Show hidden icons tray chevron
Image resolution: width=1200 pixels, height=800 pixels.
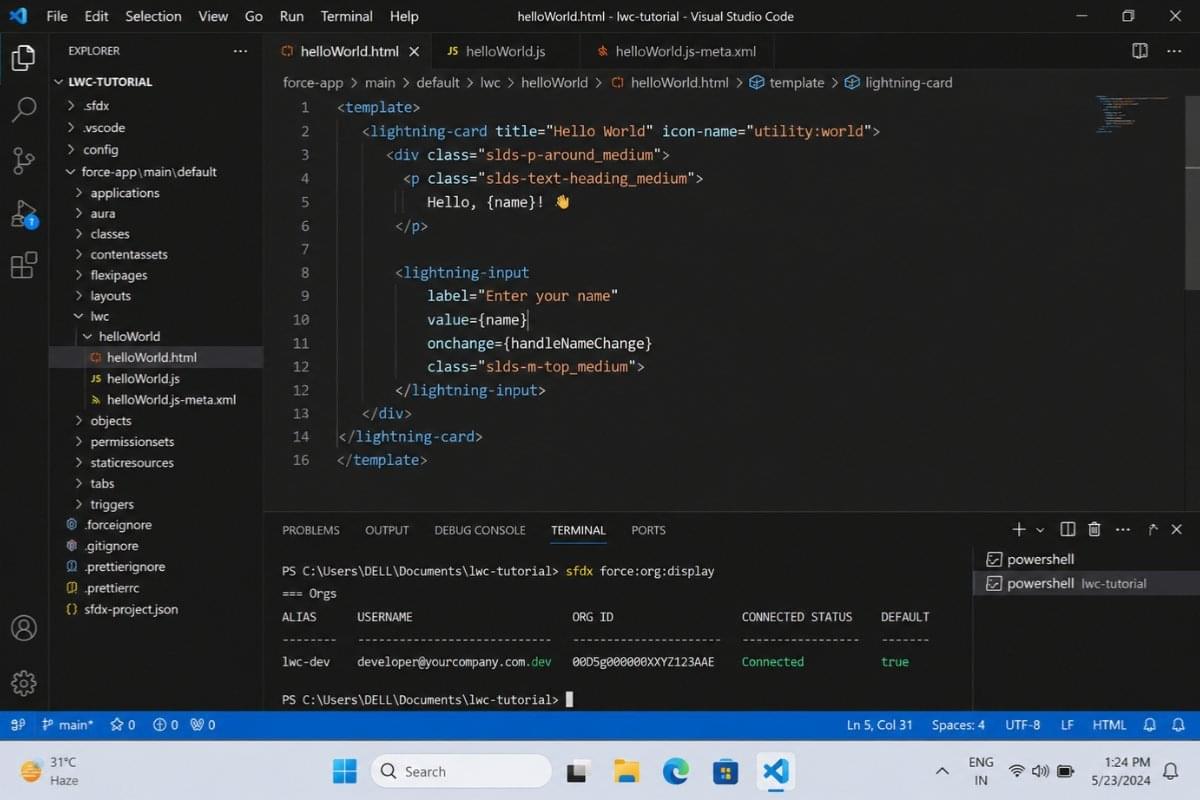tap(942, 771)
